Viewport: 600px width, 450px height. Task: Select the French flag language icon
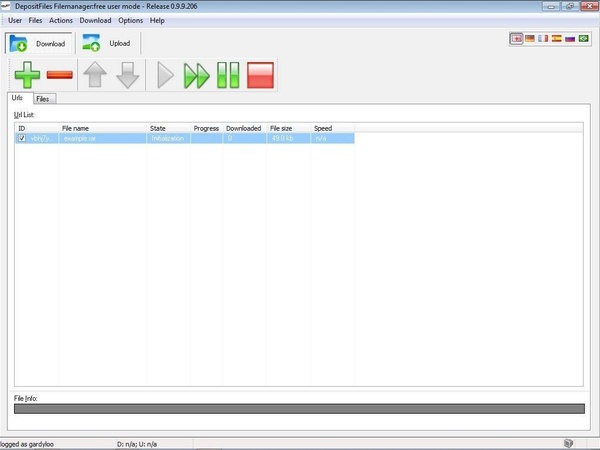point(543,39)
